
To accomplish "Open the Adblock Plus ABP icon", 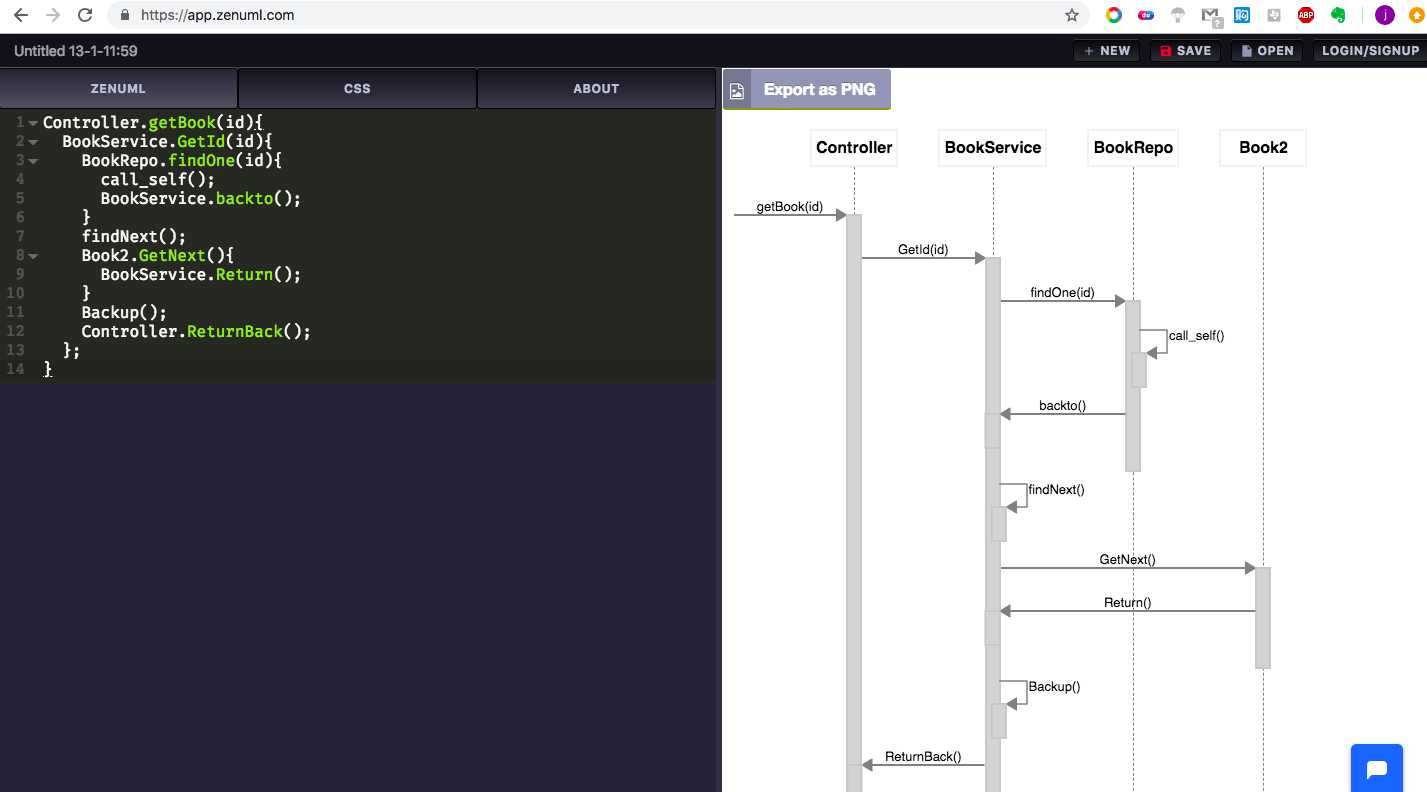I will pos(1306,15).
